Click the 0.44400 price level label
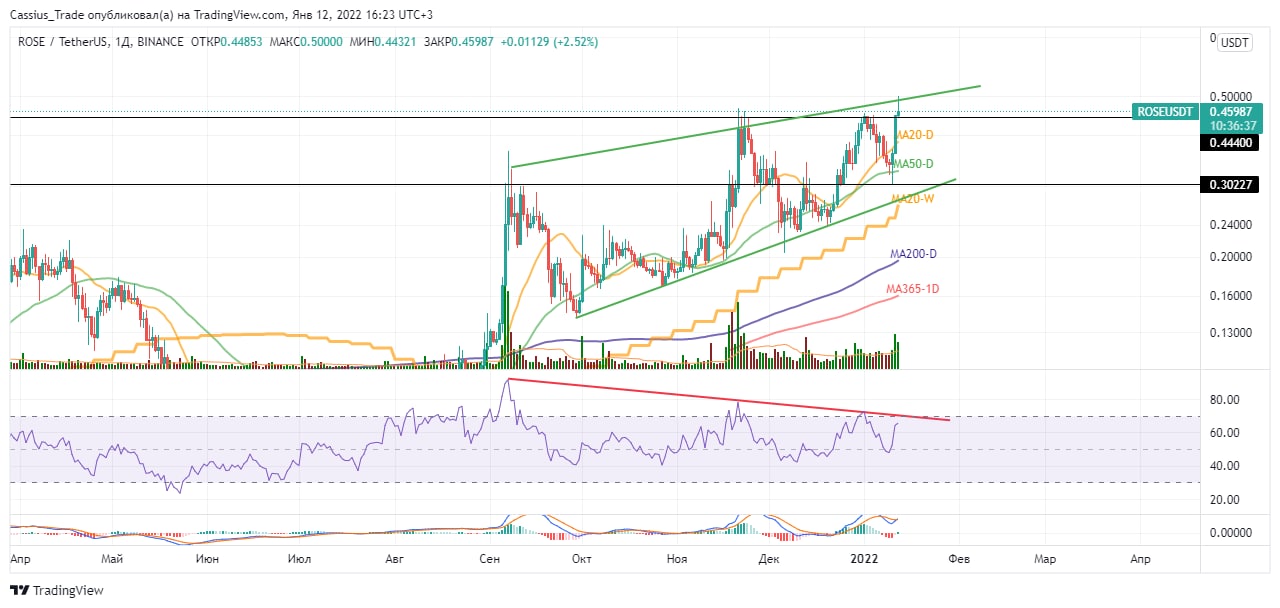The width and height of the screenshot is (1280, 608). [1228, 143]
